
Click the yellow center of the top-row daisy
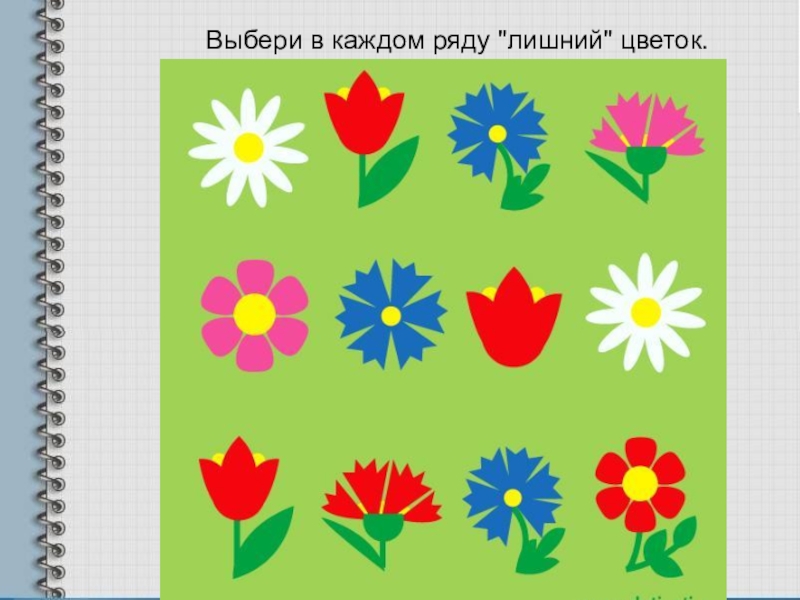(x=248, y=147)
